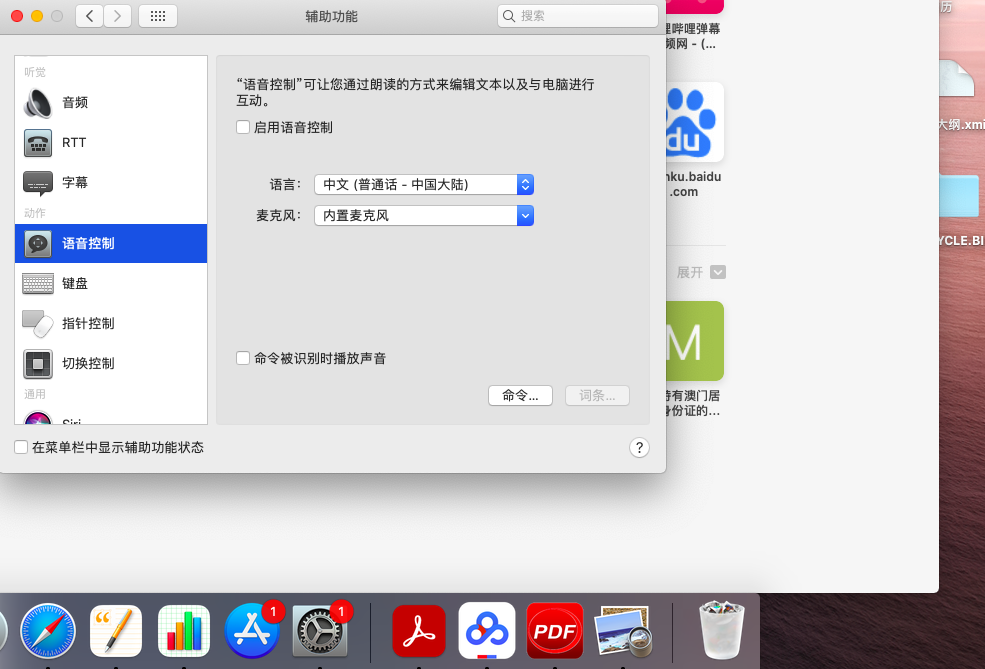Check 在菜单栏中显示辅助功能状态 option
The width and height of the screenshot is (985, 669).
(21, 447)
